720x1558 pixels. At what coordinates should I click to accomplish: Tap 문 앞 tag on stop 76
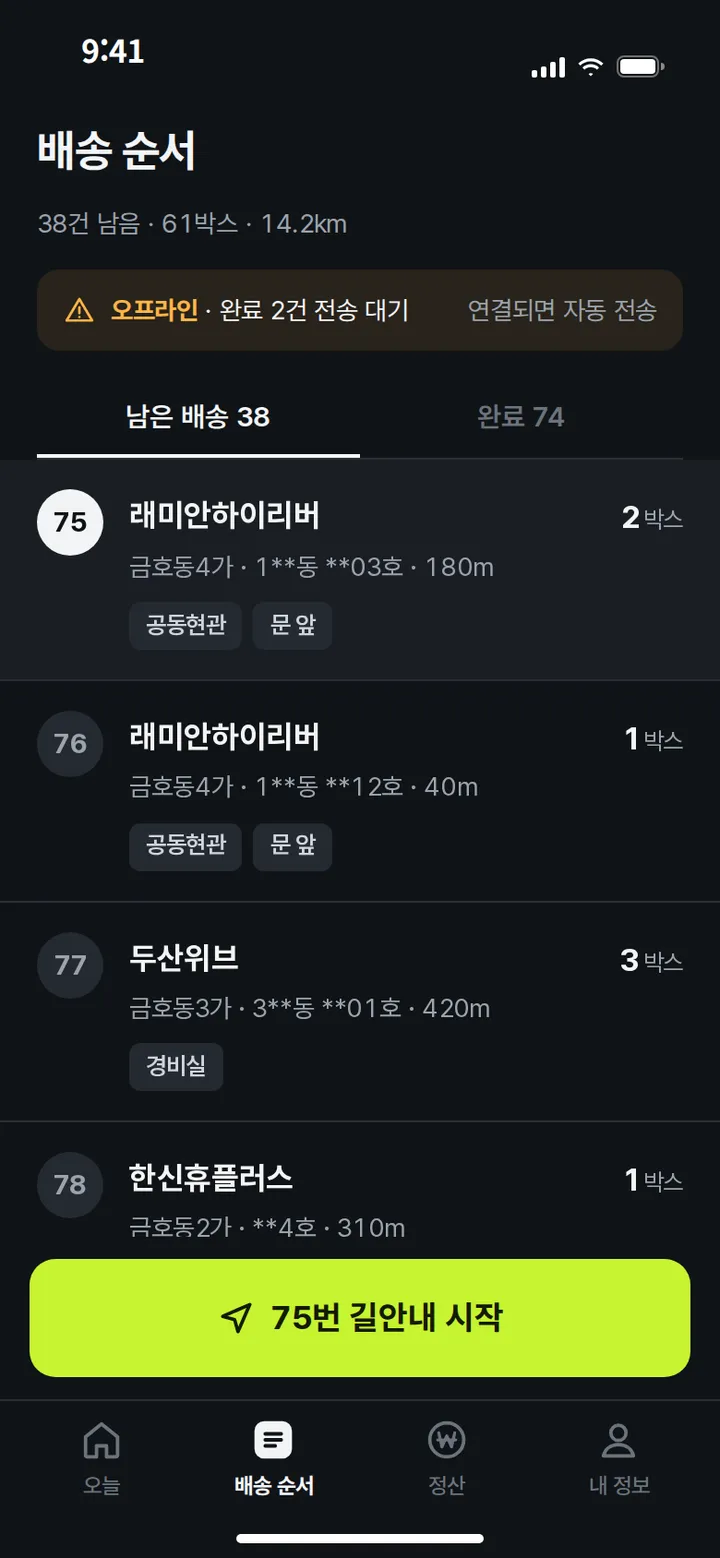(292, 847)
